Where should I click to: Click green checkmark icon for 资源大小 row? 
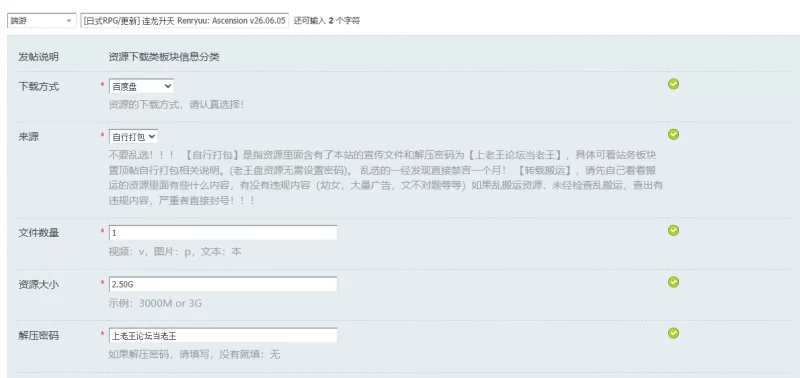pos(673,282)
